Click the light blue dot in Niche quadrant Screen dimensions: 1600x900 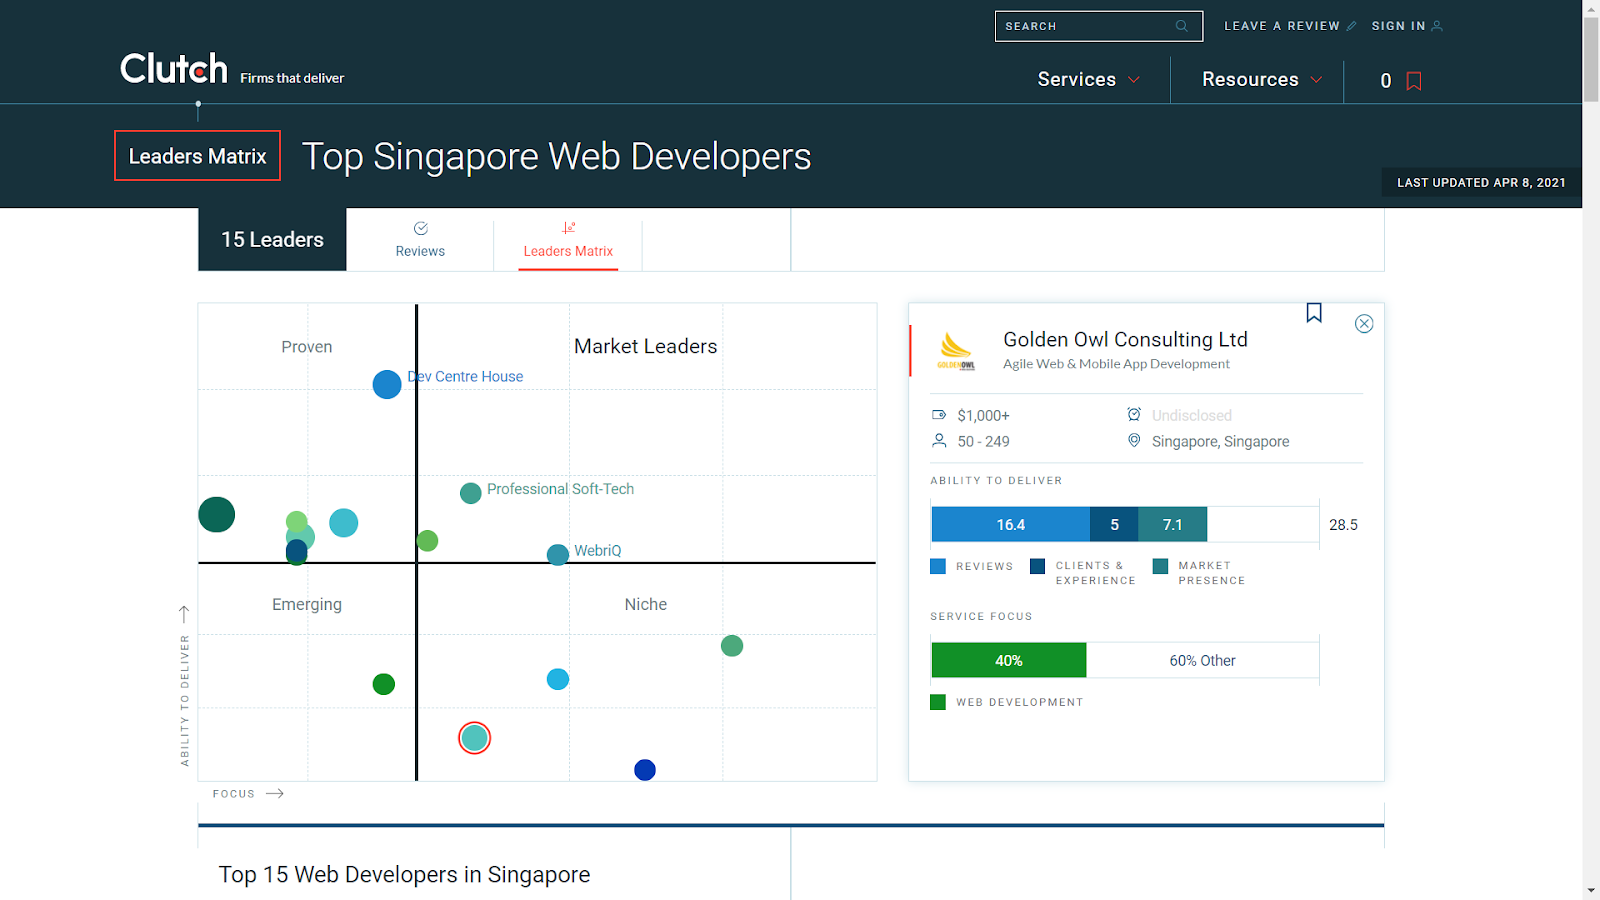click(558, 680)
